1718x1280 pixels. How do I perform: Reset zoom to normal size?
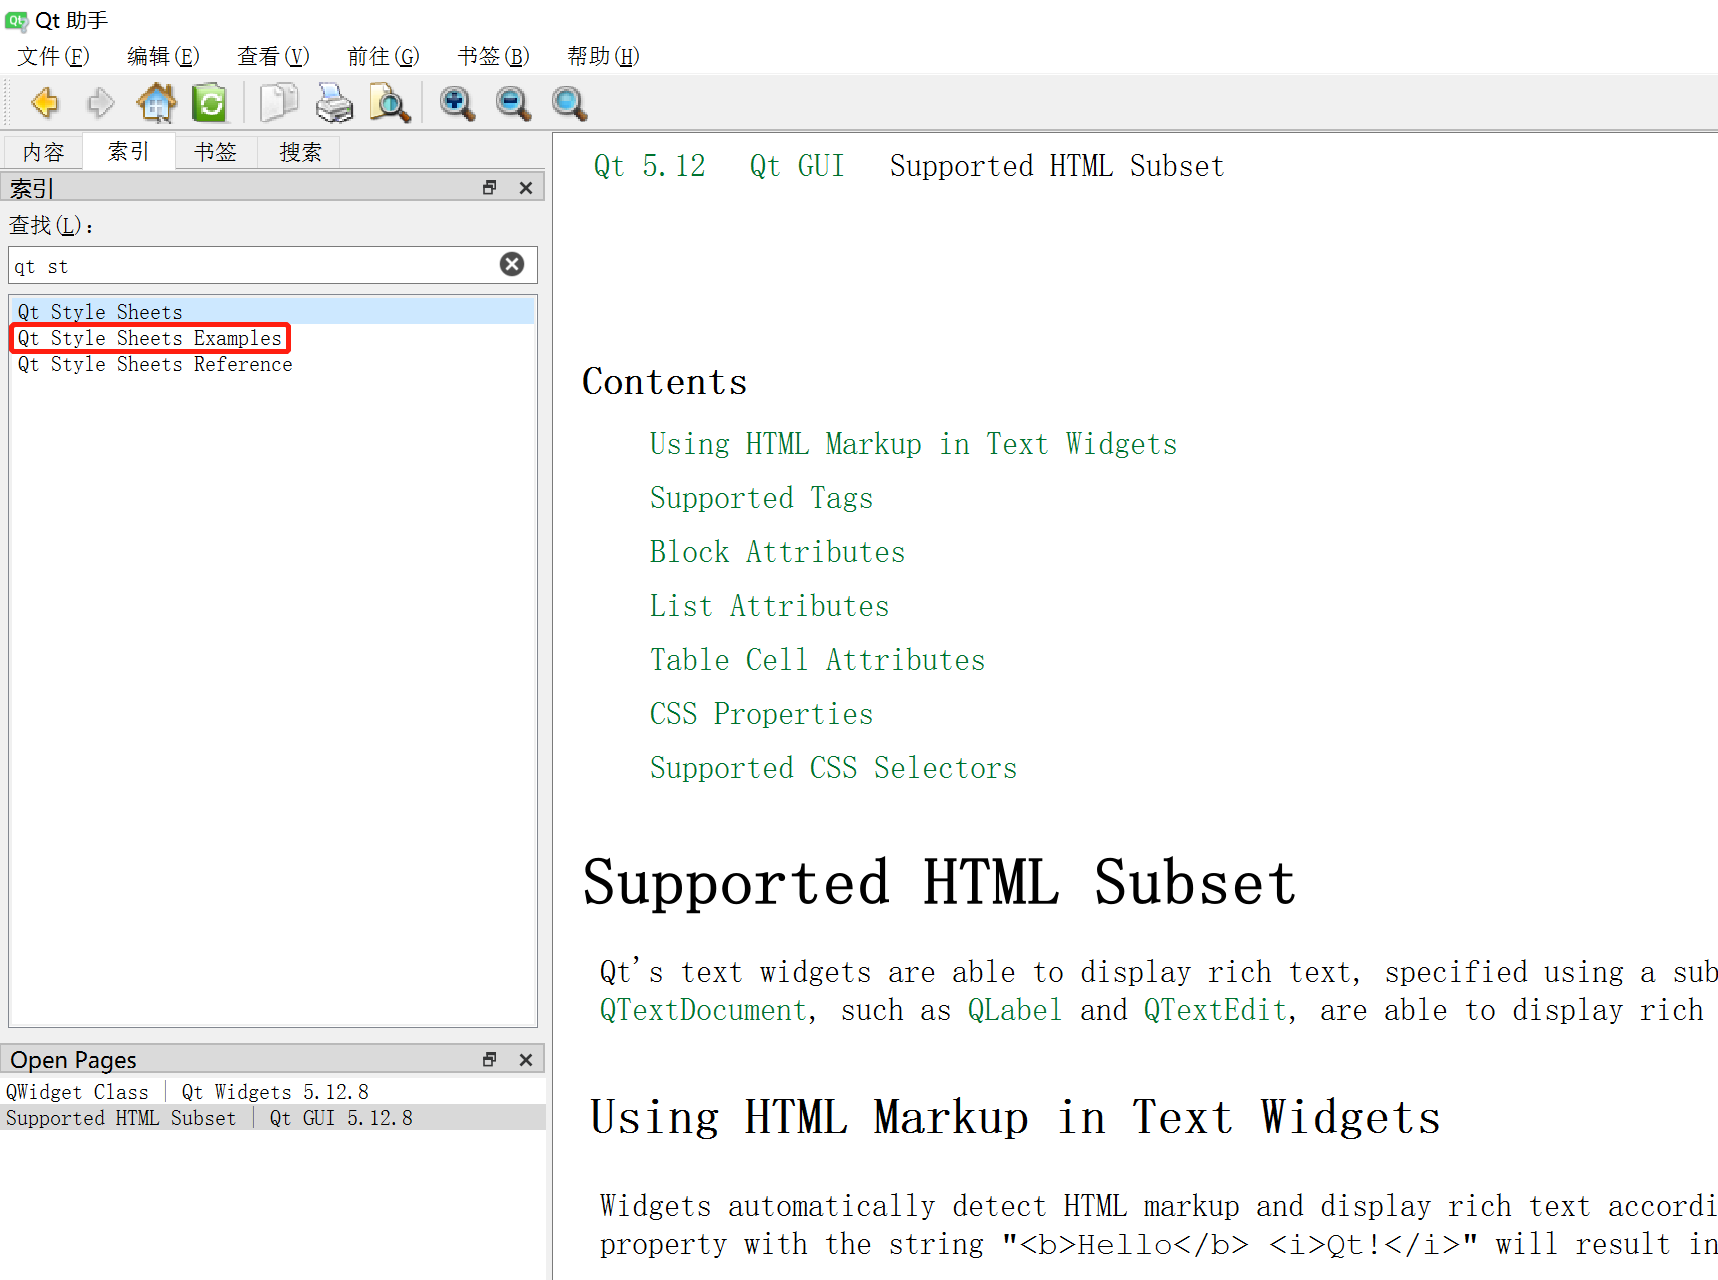(x=569, y=103)
